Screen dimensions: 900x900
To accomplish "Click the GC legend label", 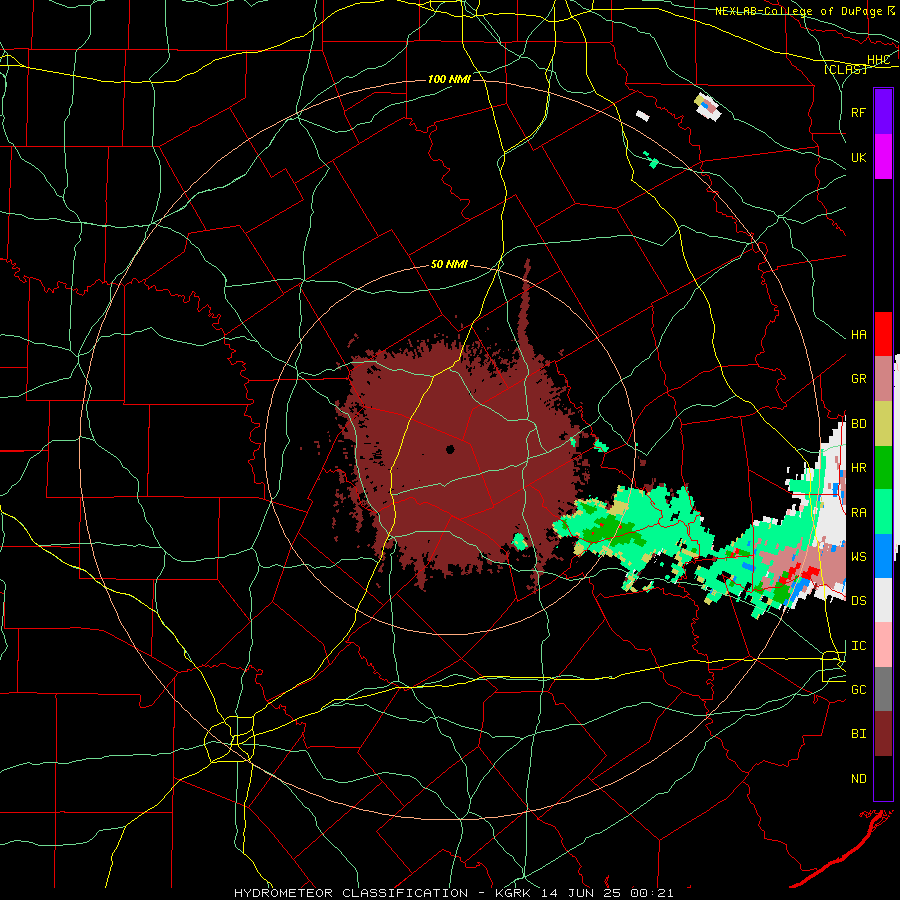I will 858,690.
